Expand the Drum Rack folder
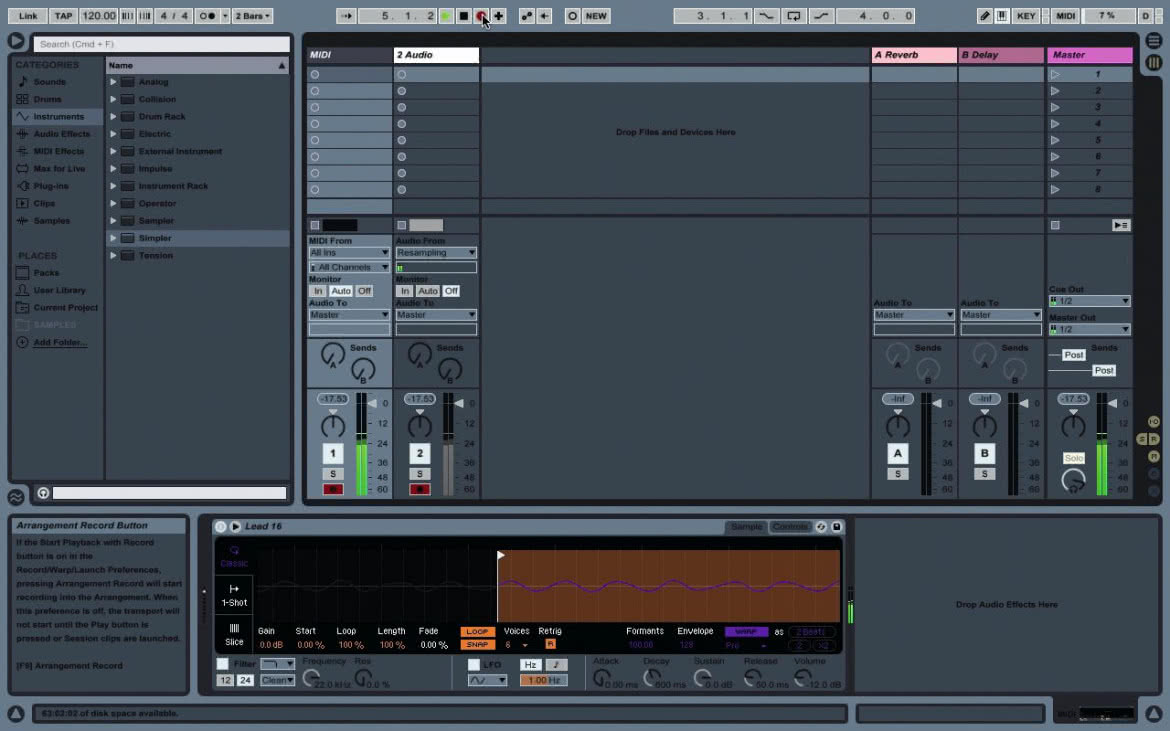This screenshot has width=1170, height=731. coord(113,116)
